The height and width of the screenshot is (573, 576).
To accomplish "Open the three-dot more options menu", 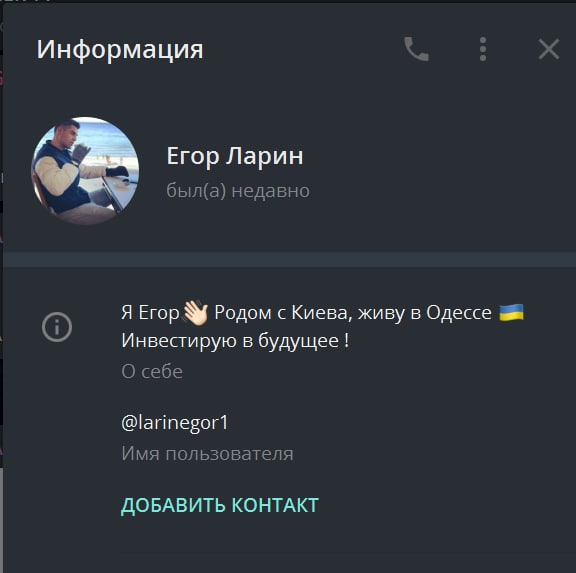I will 483,49.
